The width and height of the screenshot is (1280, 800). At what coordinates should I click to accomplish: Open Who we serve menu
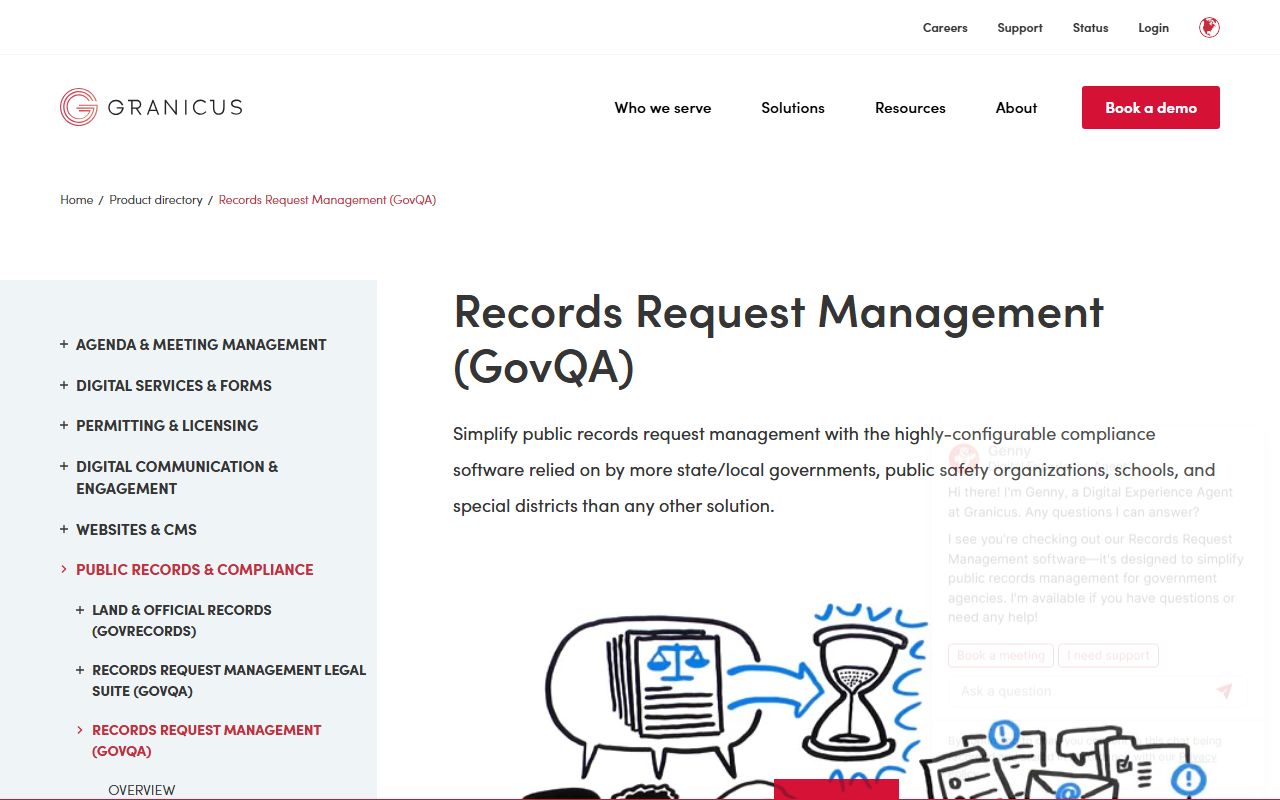[x=663, y=108]
